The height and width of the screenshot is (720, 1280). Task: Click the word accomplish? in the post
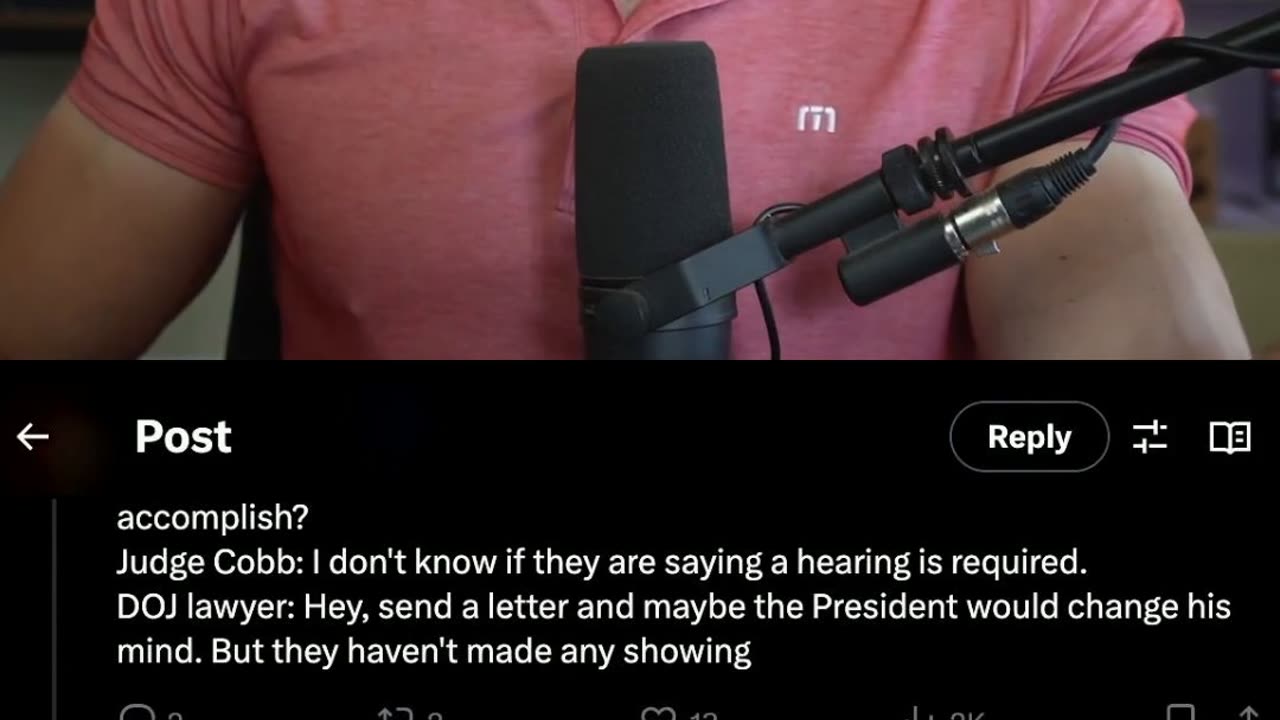213,519
